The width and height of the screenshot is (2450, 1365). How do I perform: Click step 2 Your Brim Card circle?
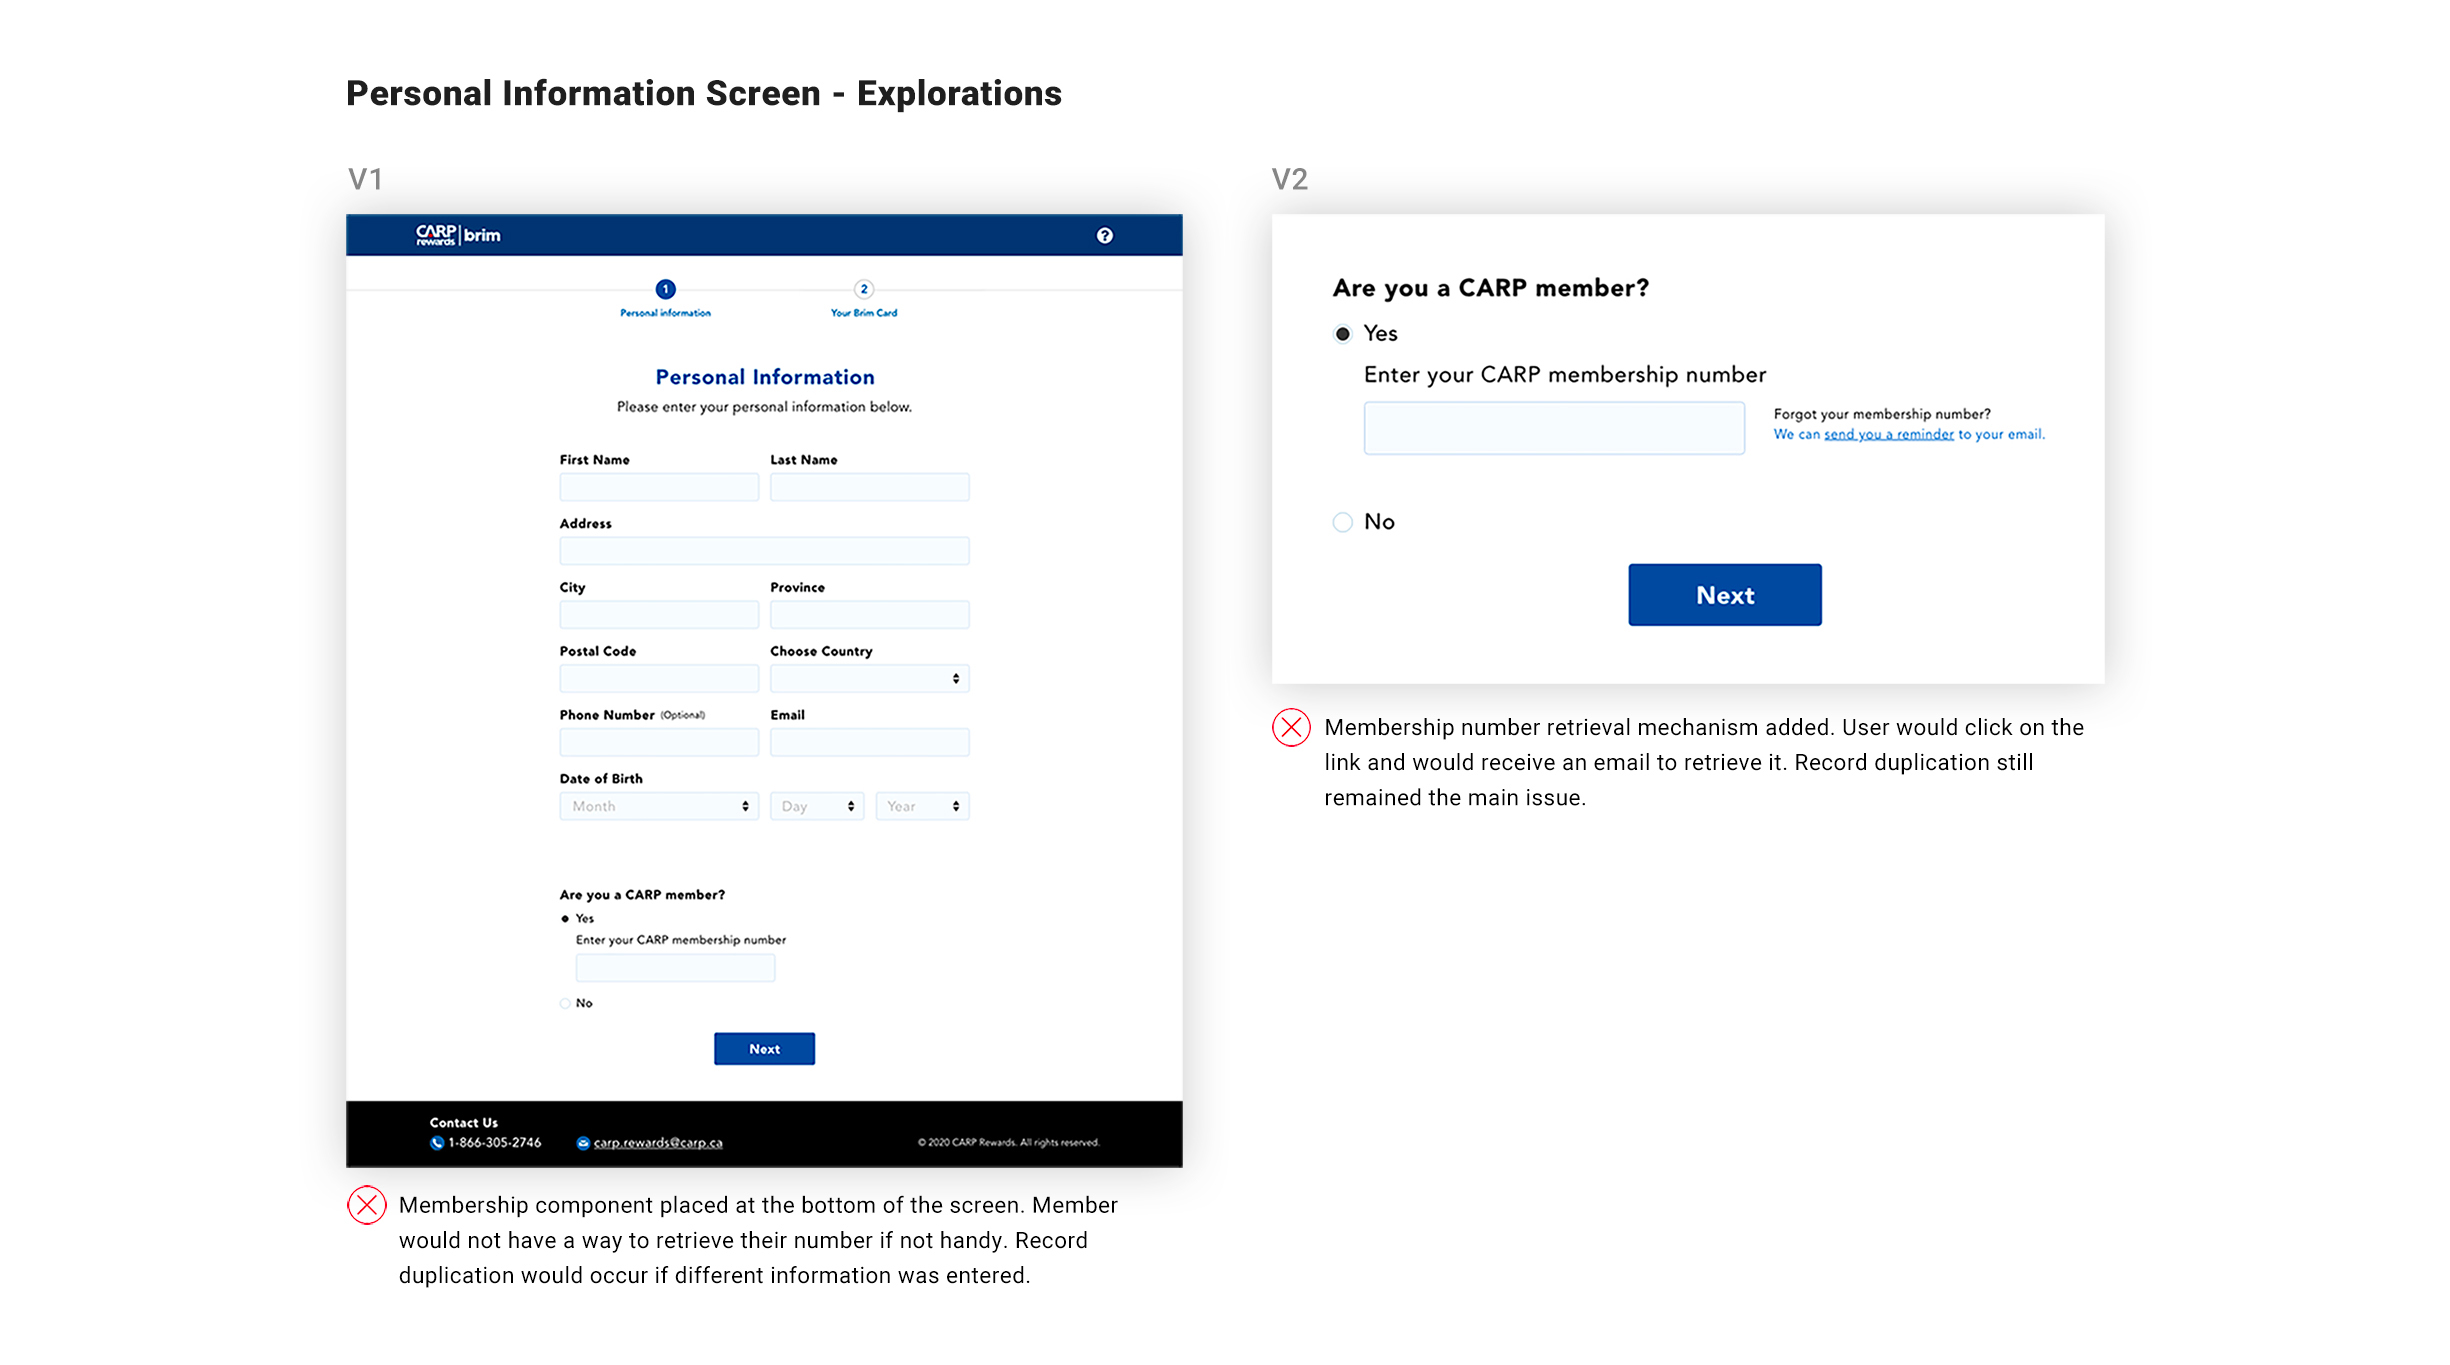tap(864, 289)
